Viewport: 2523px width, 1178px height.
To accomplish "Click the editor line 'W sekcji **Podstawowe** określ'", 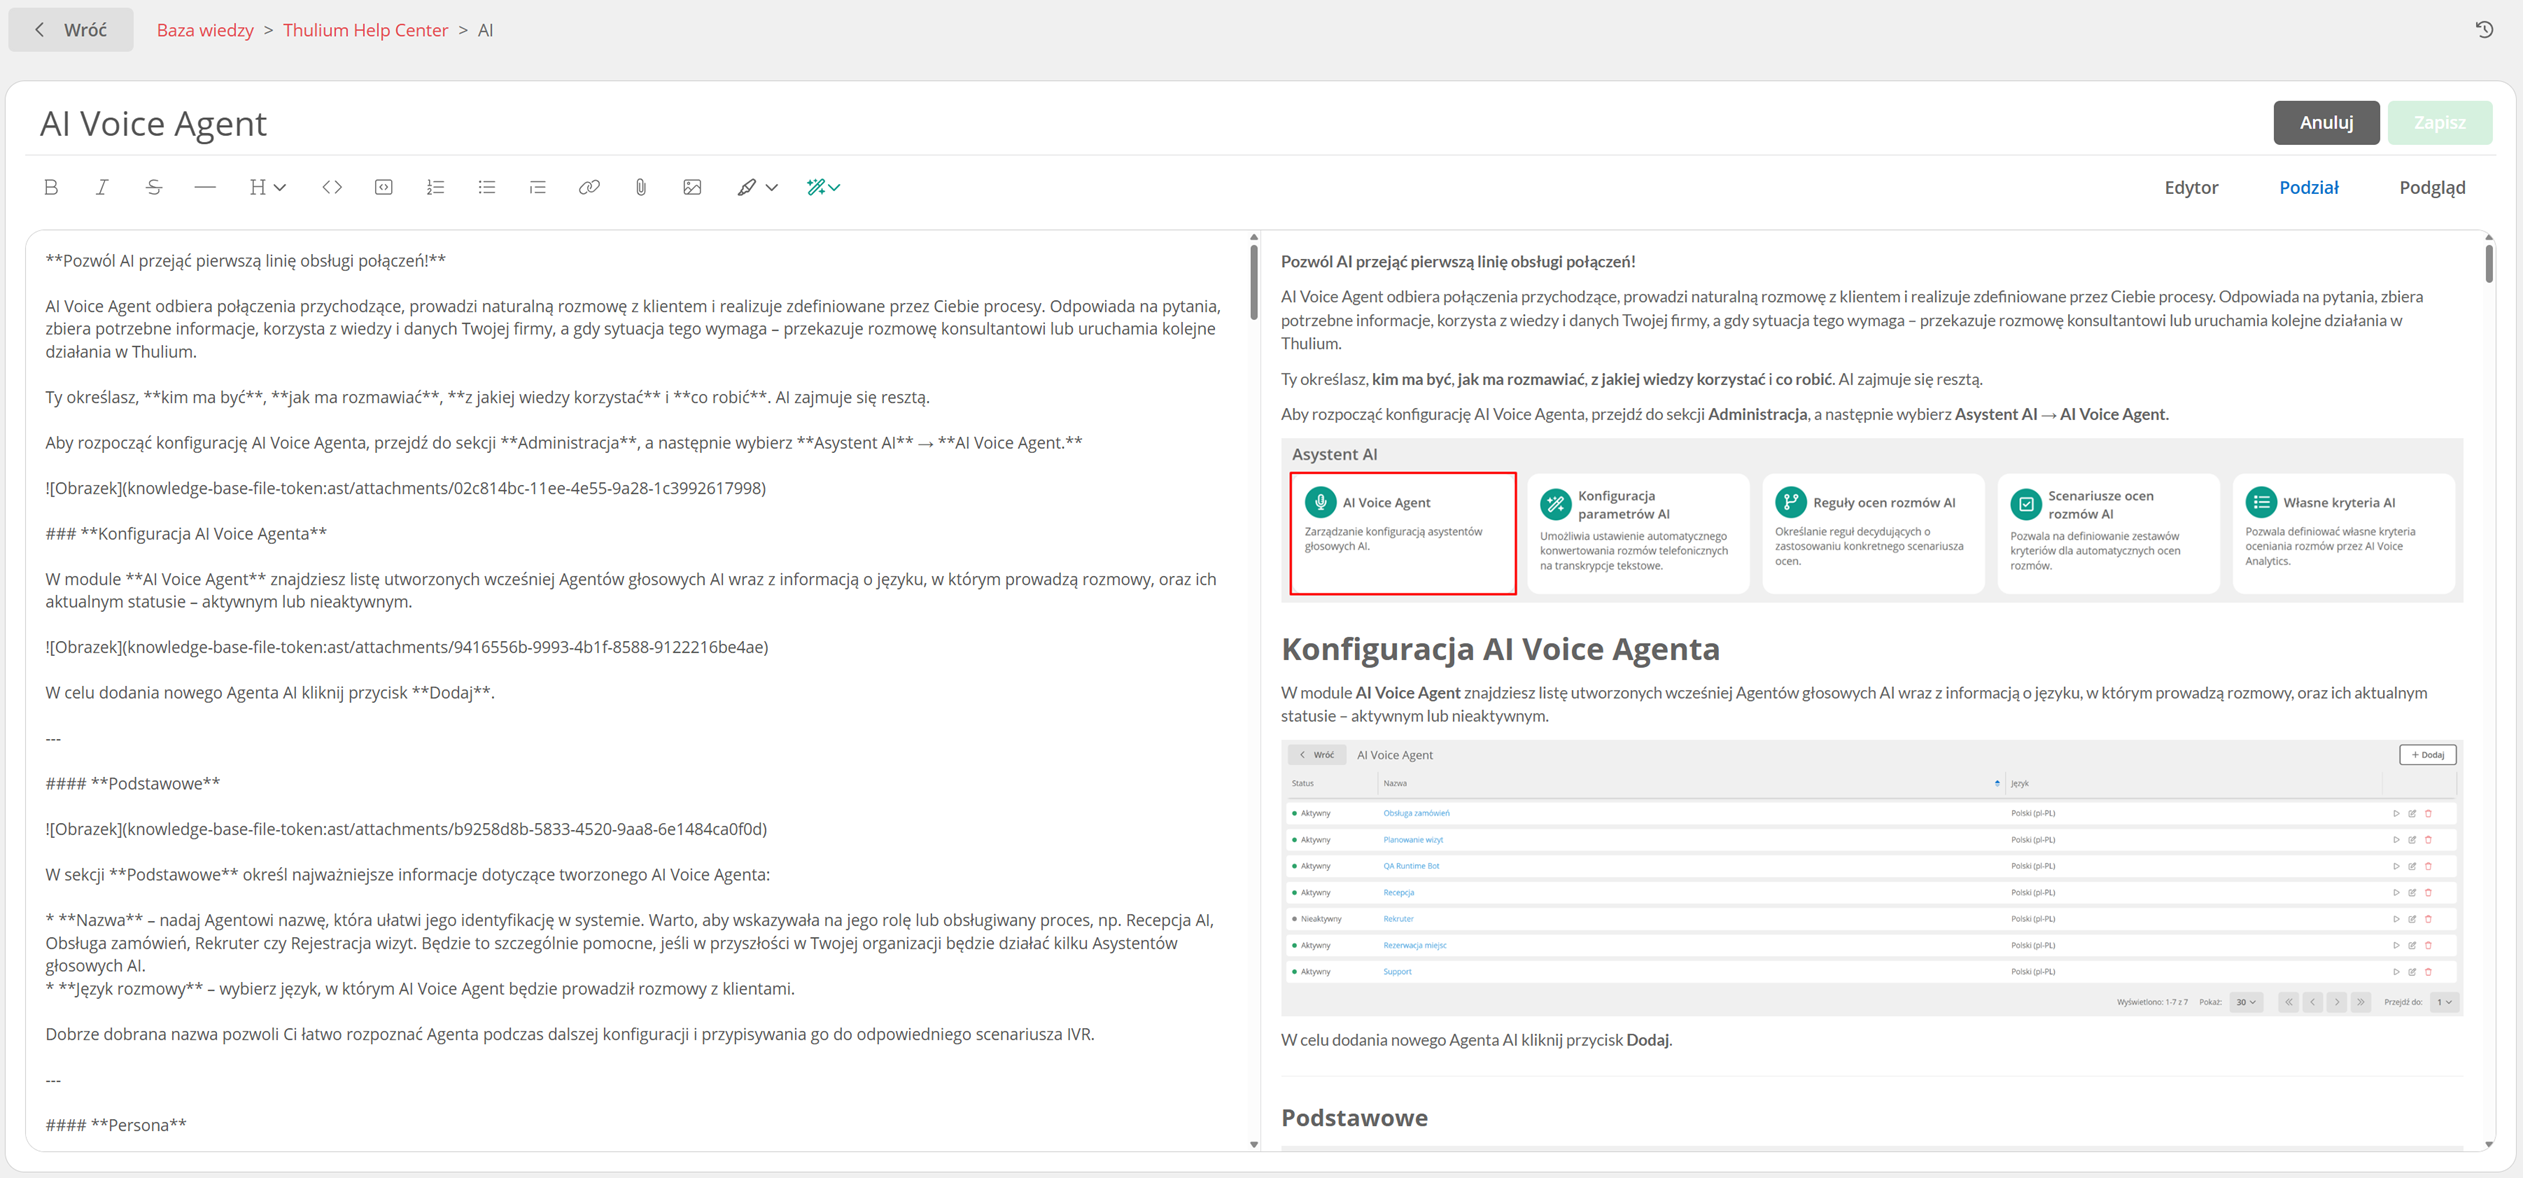I will coord(407,875).
